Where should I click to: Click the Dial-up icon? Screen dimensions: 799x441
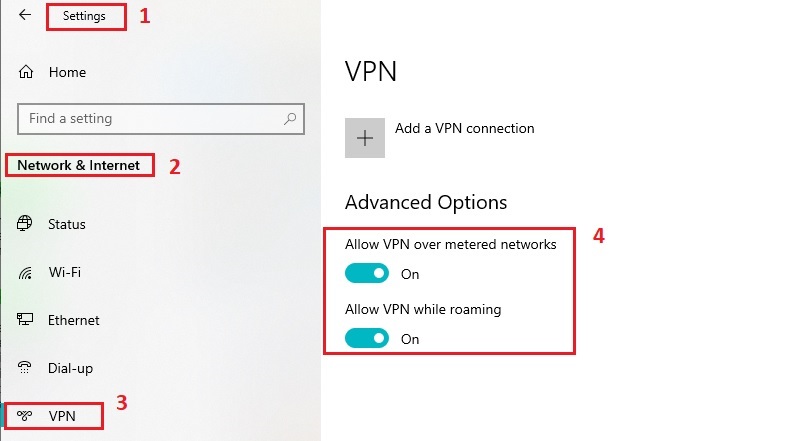pos(26,368)
